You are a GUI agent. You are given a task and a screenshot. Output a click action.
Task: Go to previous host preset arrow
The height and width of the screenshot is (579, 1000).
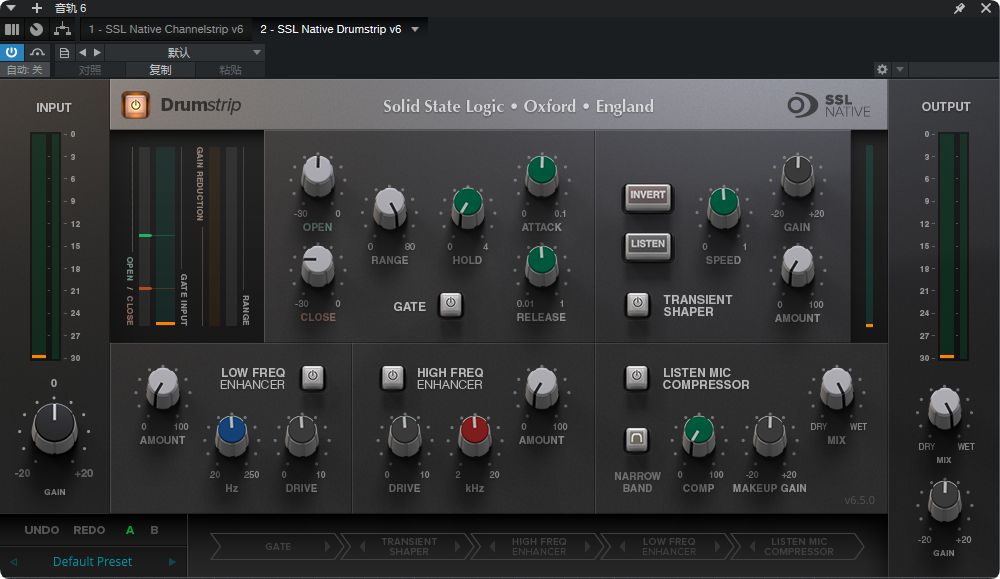pos(82,52)
